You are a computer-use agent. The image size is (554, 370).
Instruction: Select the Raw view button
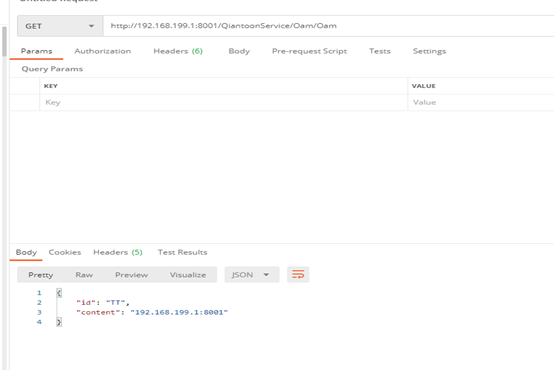point(84,275)
